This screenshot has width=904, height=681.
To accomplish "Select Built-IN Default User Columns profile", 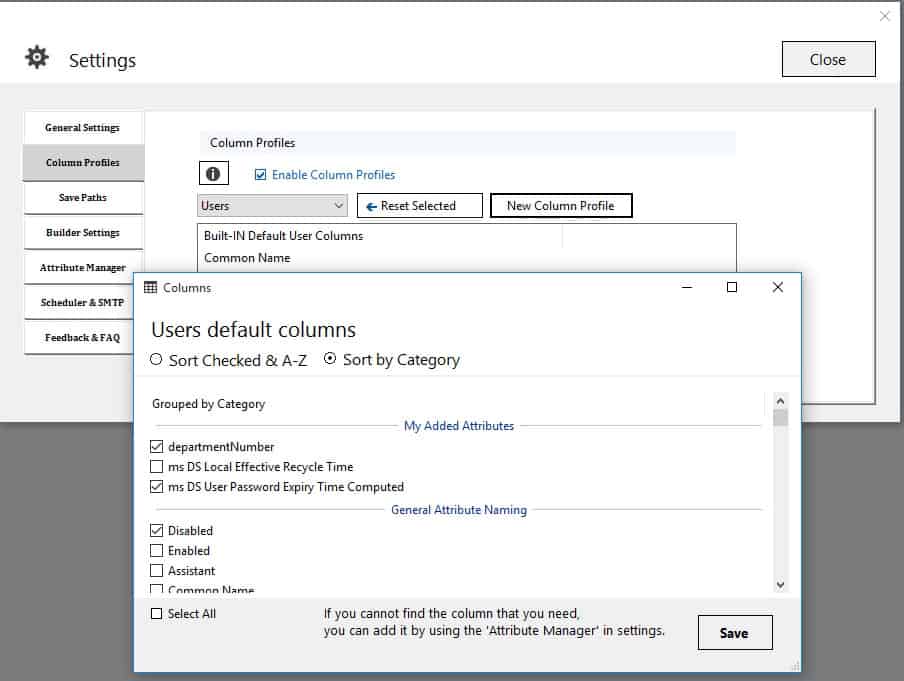I will pyautogui.click(x=283, y=236).
